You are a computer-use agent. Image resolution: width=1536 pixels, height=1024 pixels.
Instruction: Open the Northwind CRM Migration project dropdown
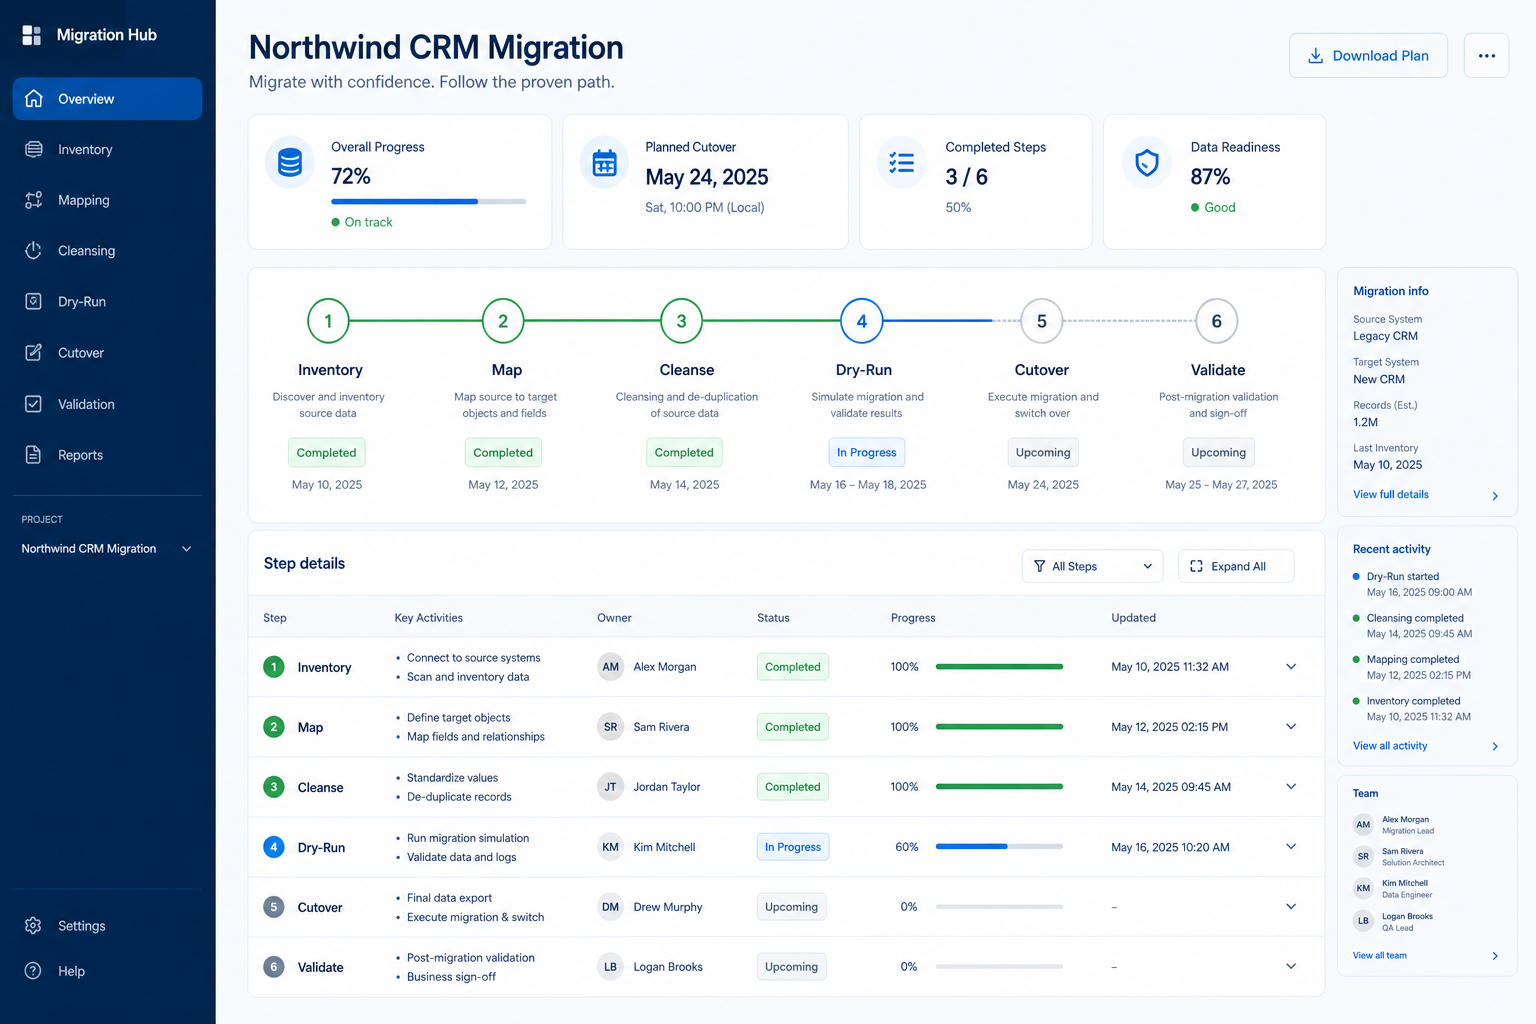(107, 549)
